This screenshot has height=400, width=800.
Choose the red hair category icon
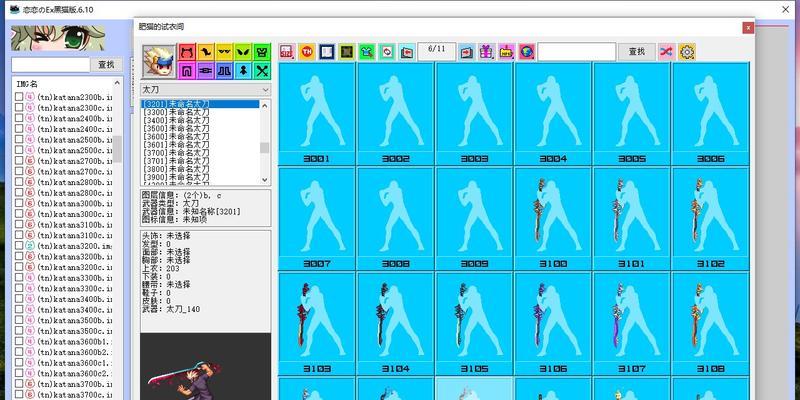click(x=187, y=52)
